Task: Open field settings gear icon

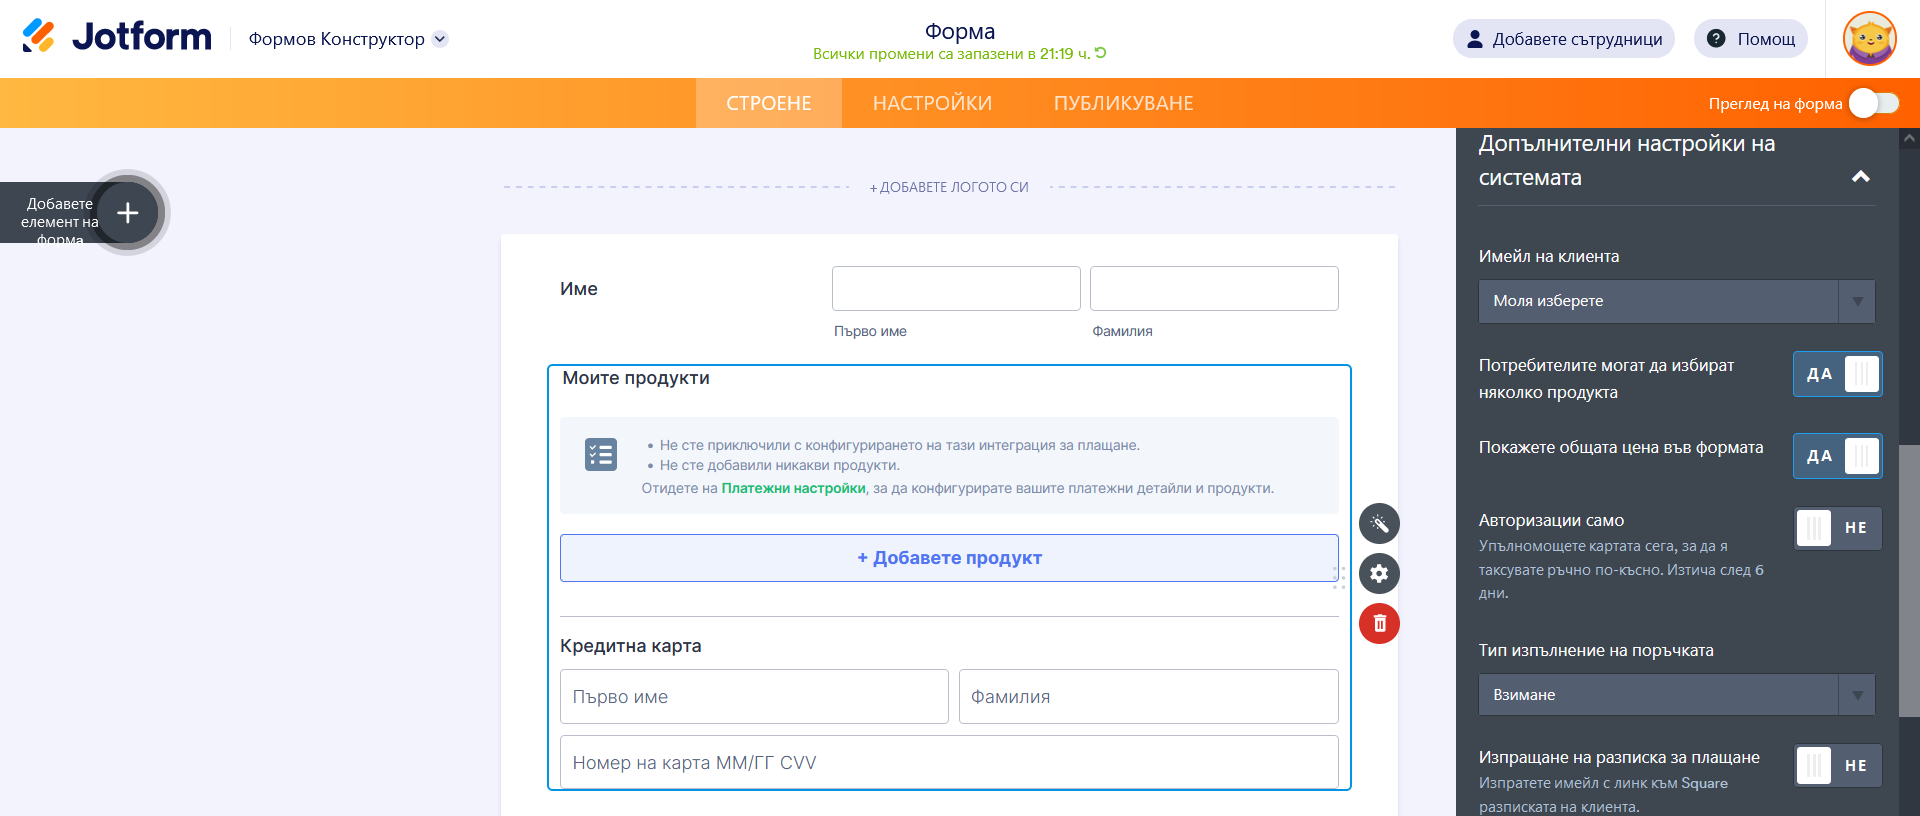Action: 1379,574
